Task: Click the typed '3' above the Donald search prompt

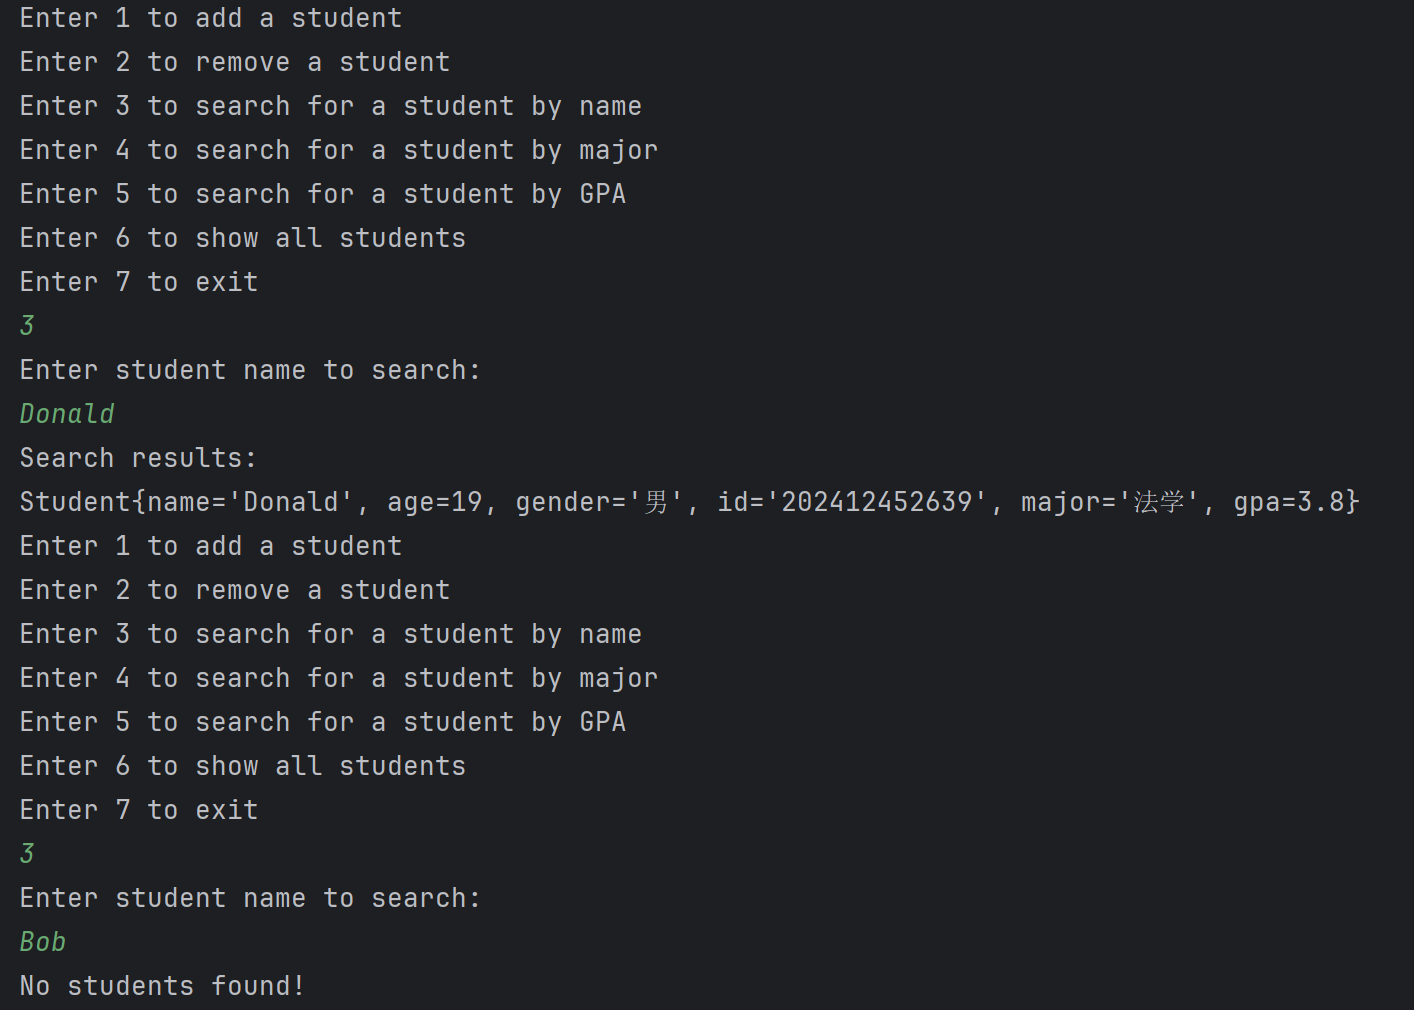Action: coord(27,326)
